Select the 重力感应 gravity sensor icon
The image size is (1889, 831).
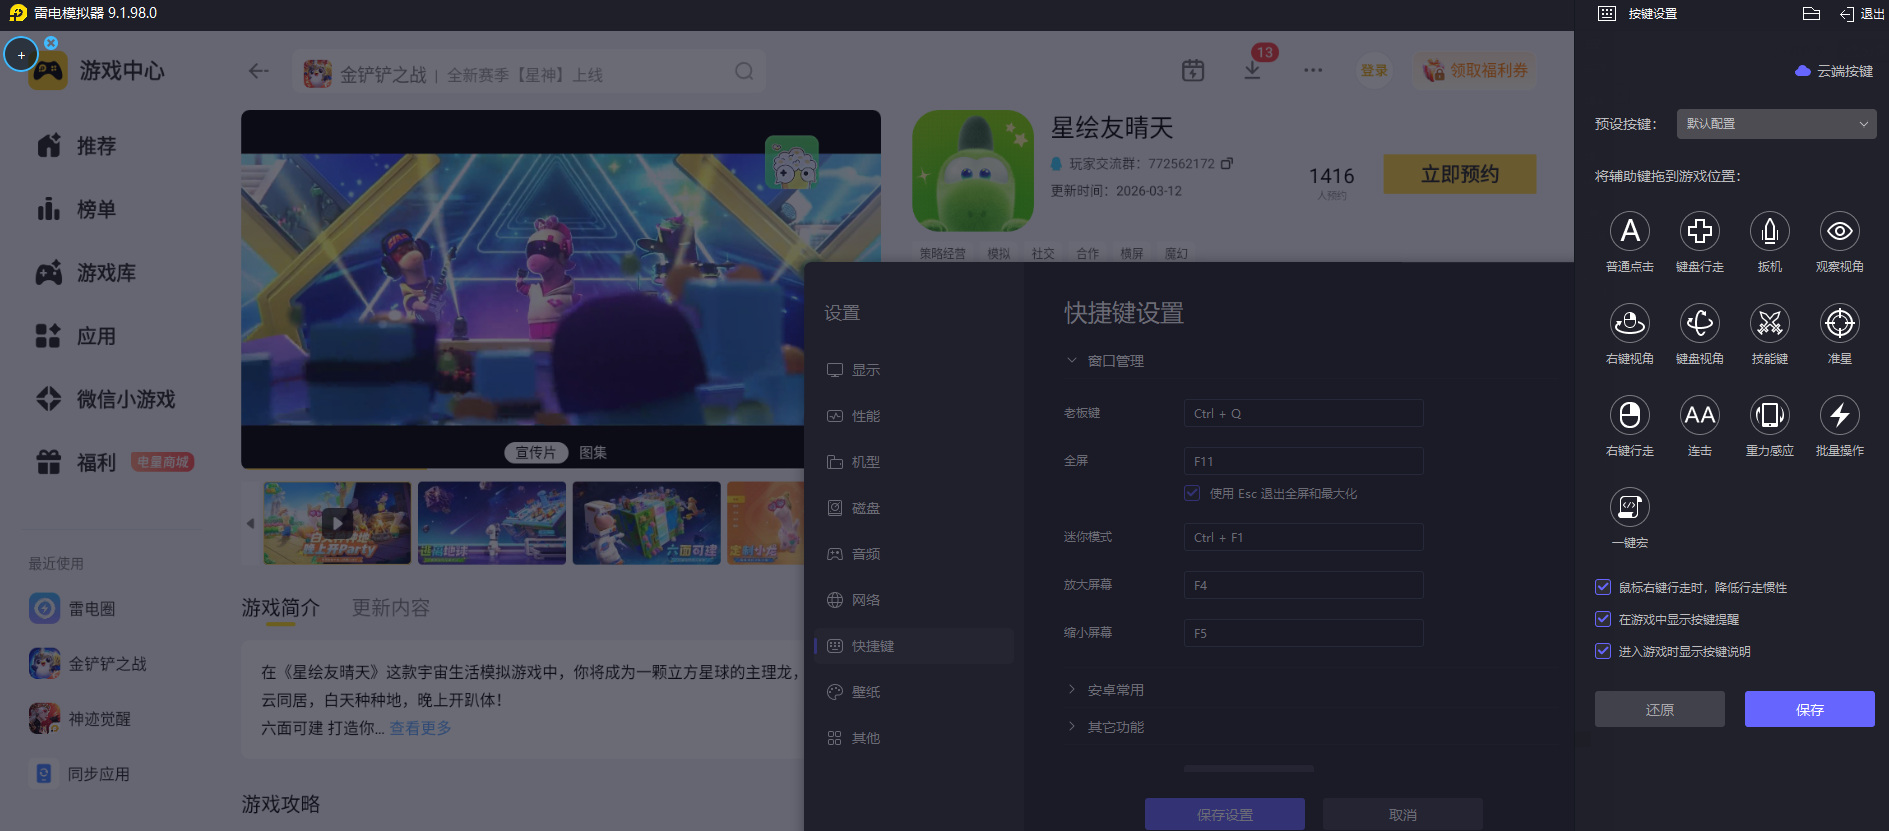(1769, 416)
